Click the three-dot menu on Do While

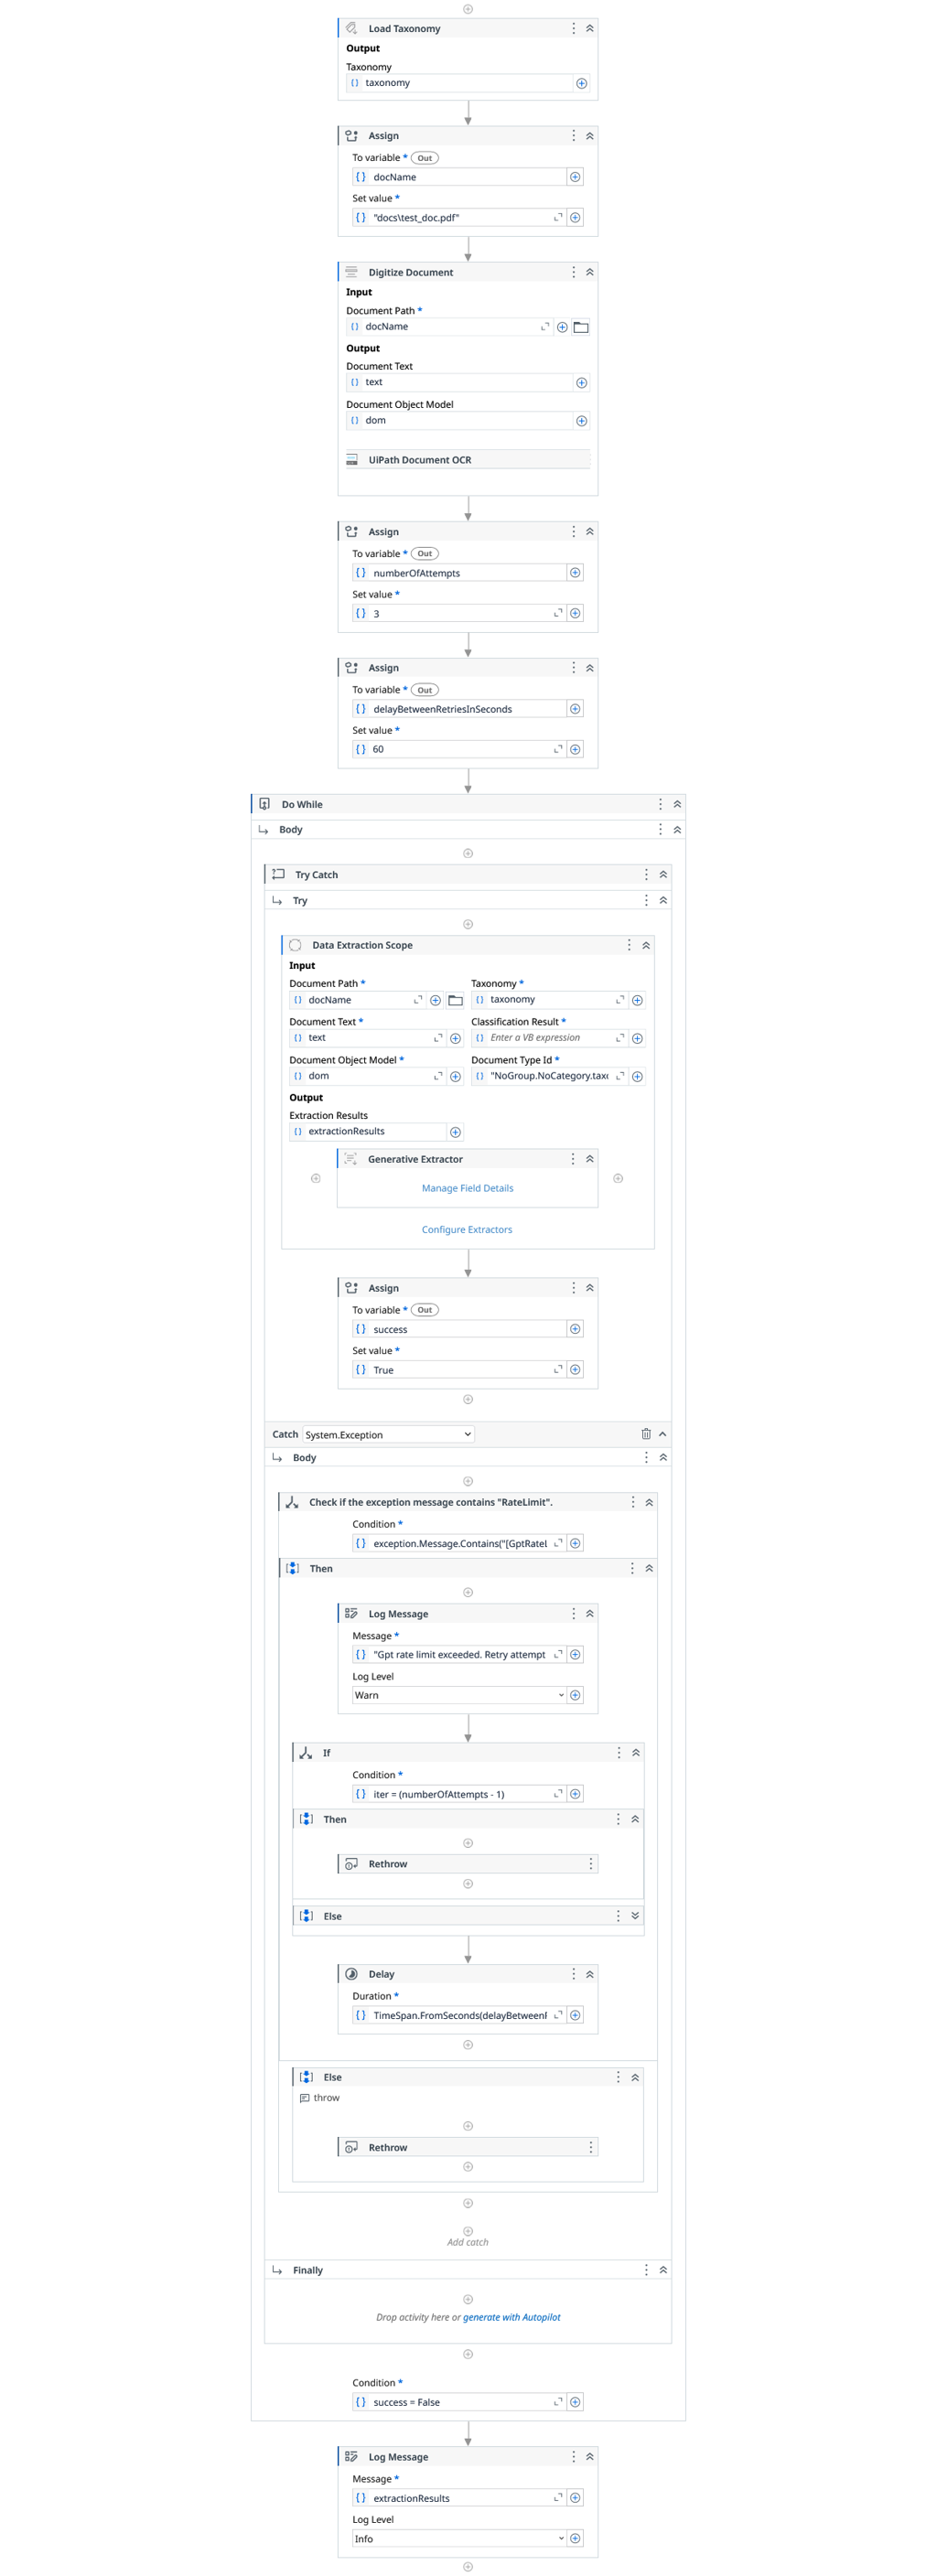660,804
